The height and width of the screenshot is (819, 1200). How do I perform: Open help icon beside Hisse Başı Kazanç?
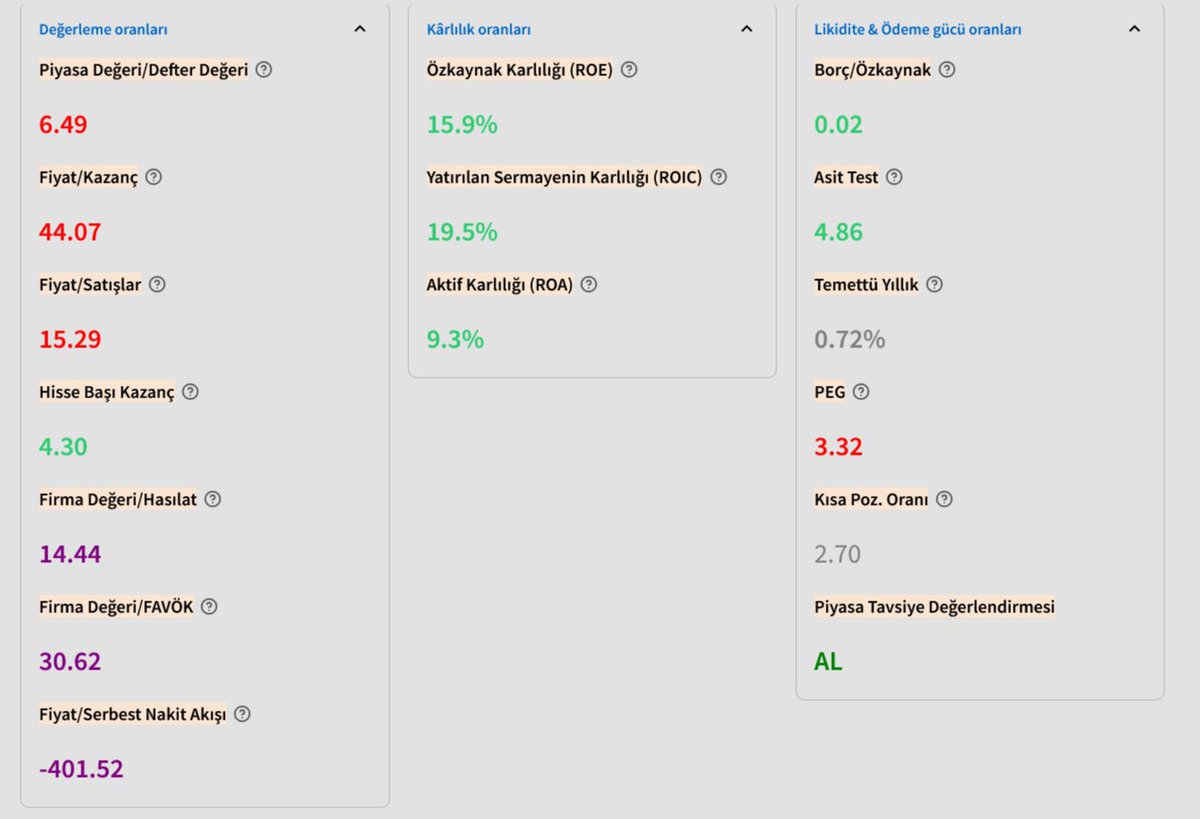190,392
